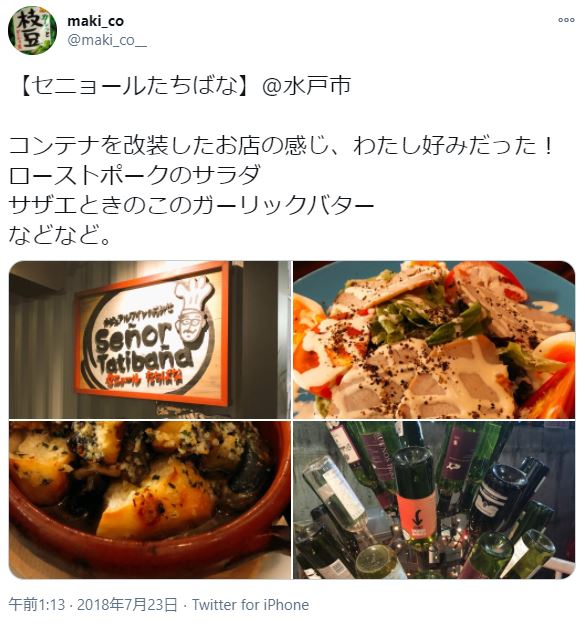585x628 pixels.
Task: Open the three-dot more options menu
Action: [566, 20]
